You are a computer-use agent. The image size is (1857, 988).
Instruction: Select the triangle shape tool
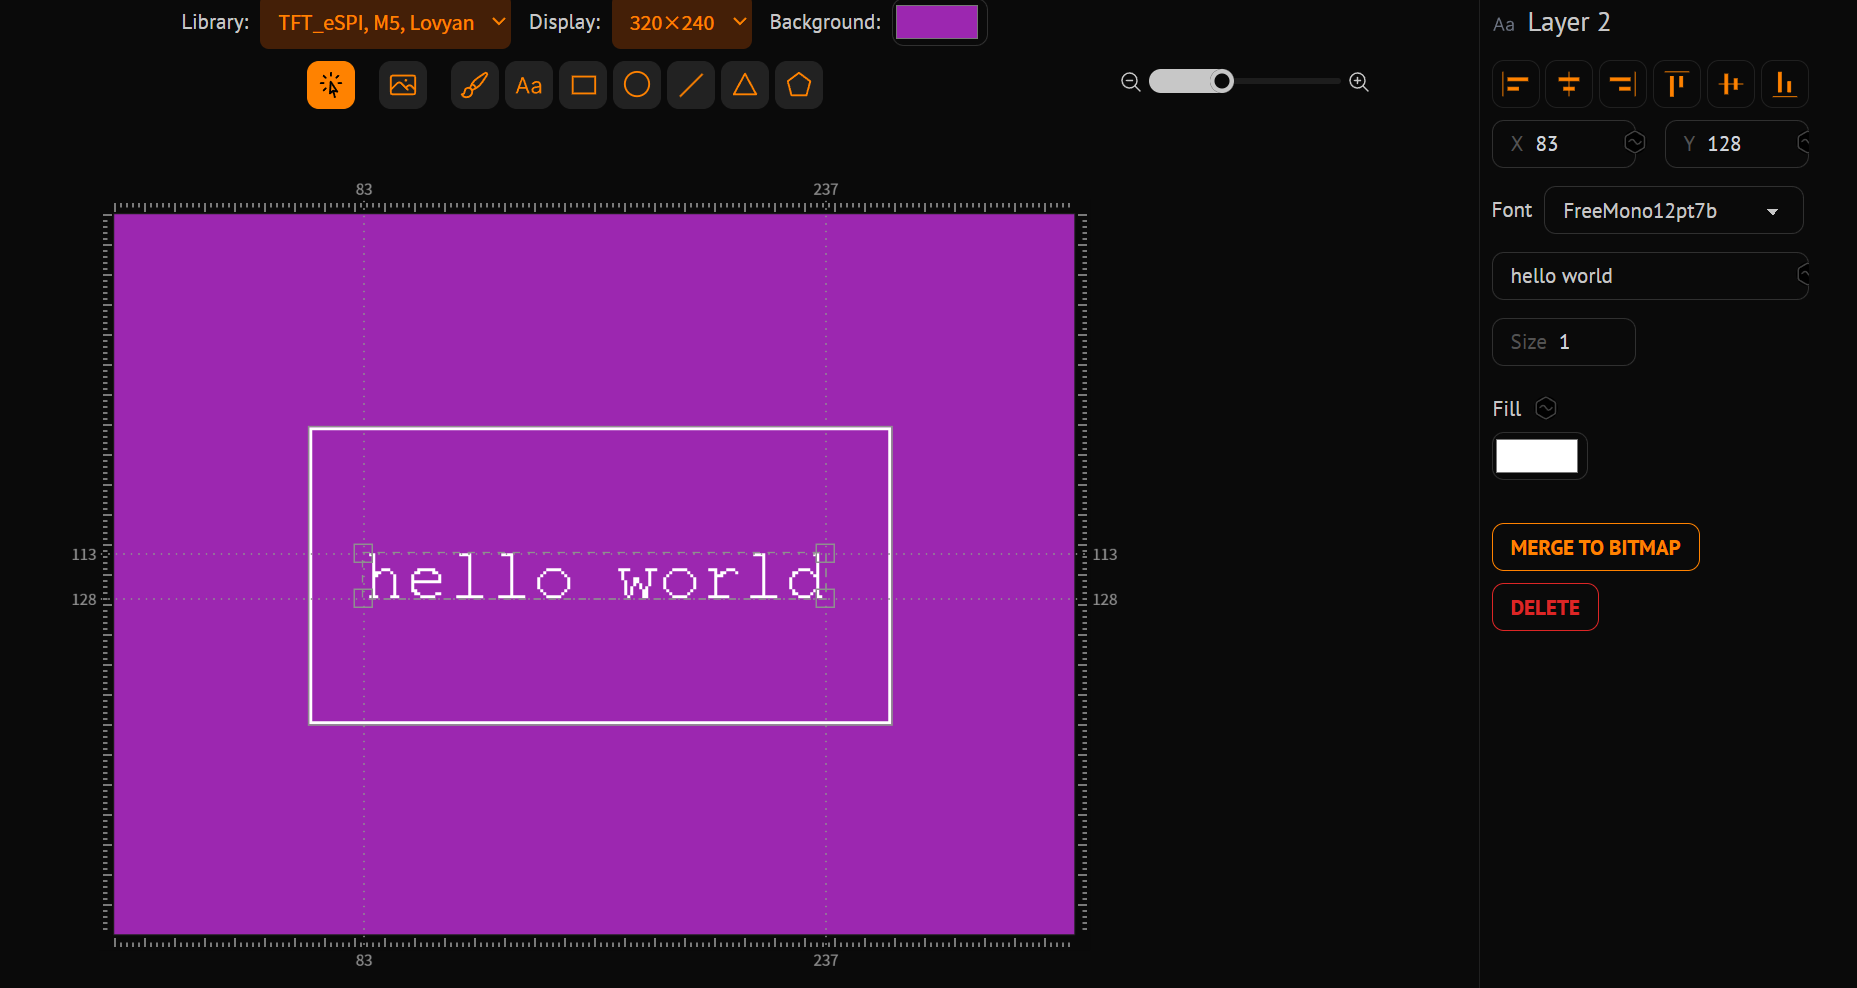745,85
